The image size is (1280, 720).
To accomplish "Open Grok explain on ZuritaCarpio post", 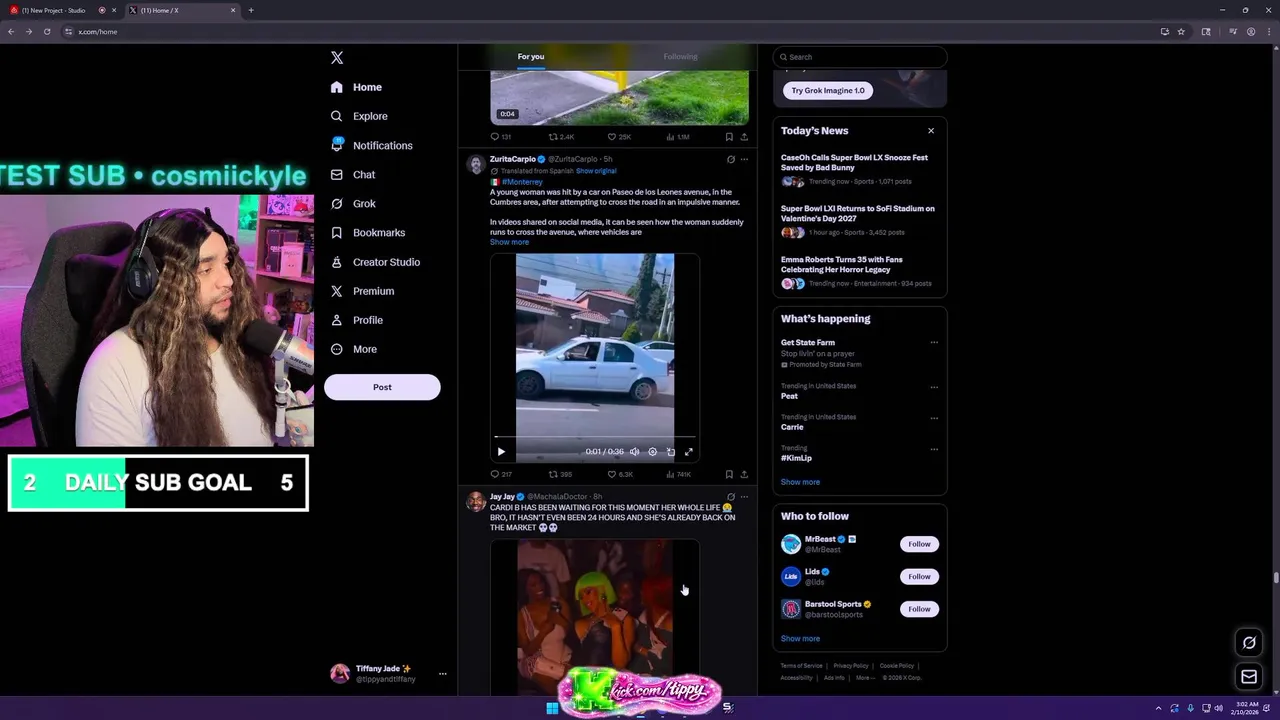I will click(x=730, y=159).
